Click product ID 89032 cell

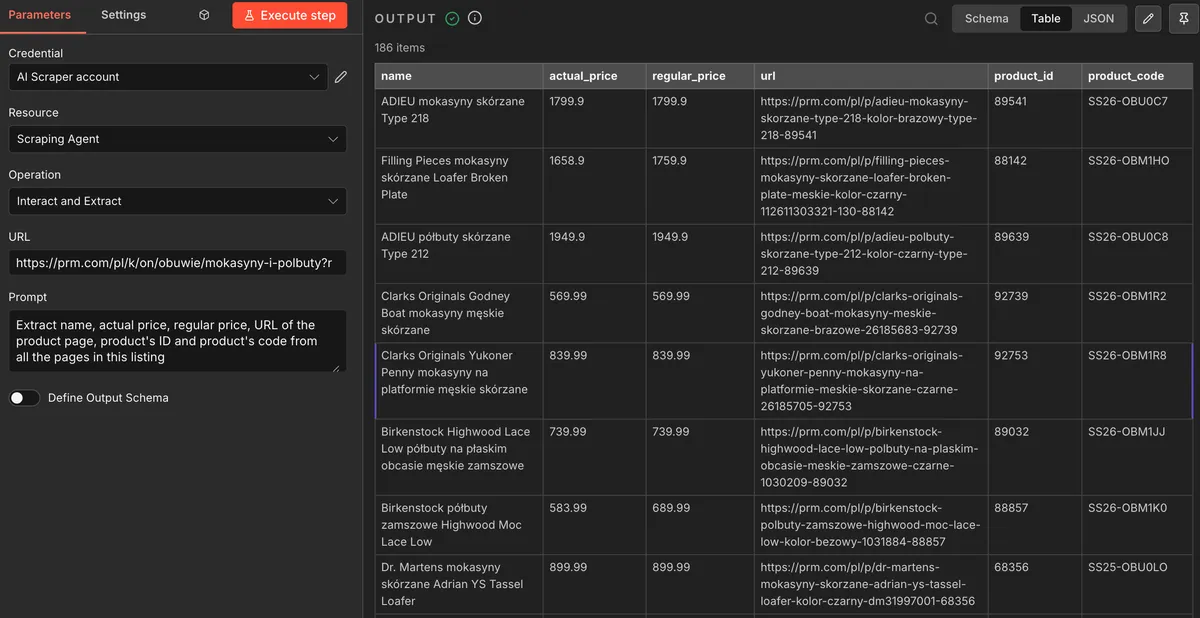[x=1034, y=457]
